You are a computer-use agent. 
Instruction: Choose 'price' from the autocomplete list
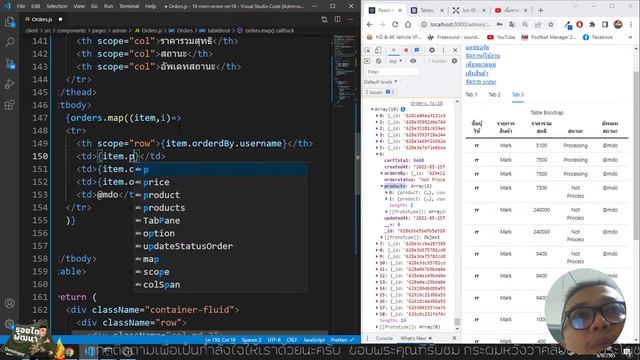[220, 182]
